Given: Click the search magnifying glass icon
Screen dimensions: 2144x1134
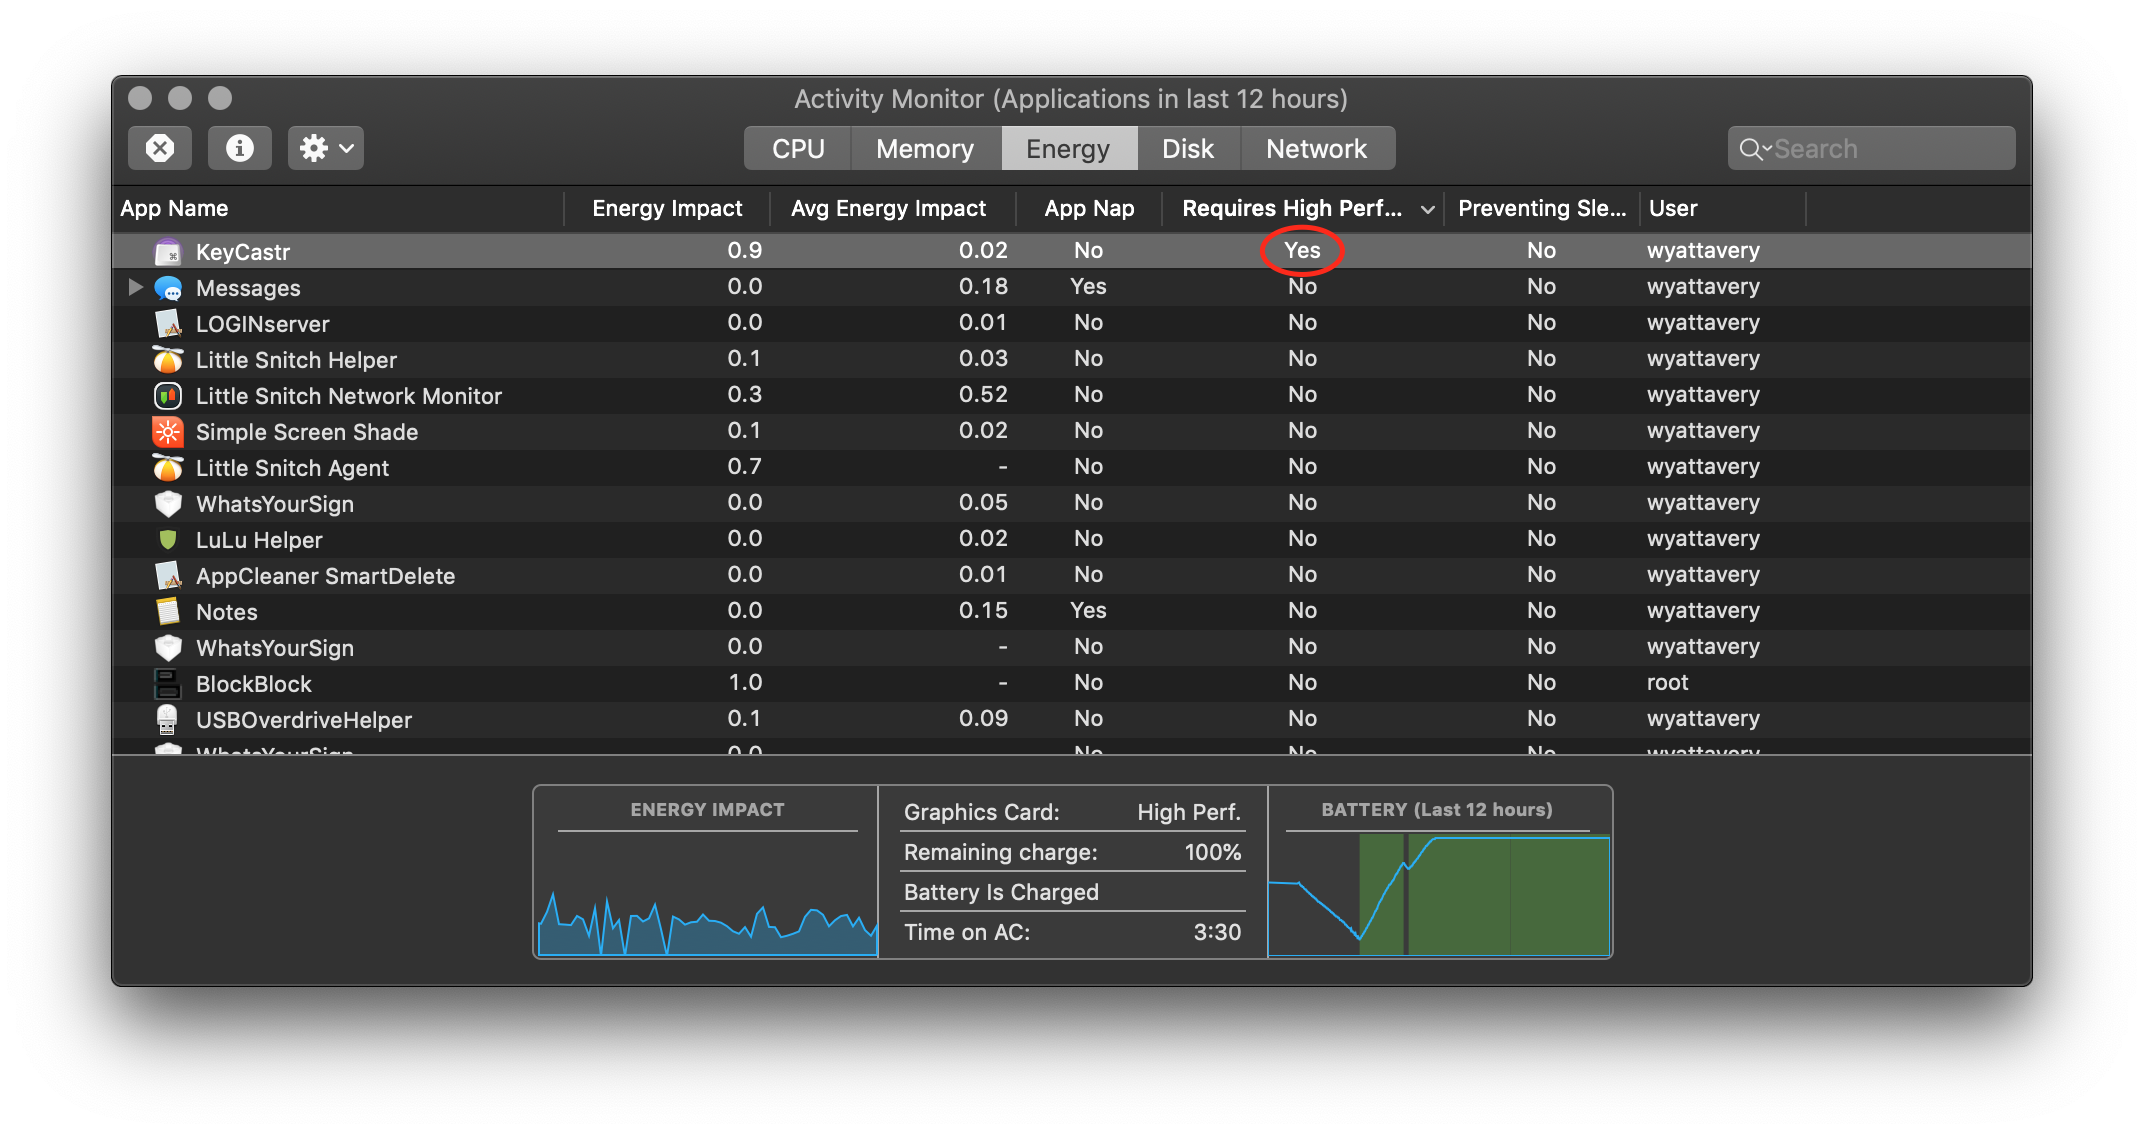Looking at the screenshot, I should tap(1751, 149).
